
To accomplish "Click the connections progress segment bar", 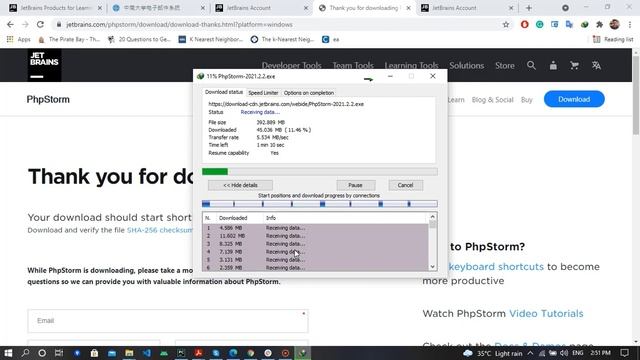I will point(320,204).
